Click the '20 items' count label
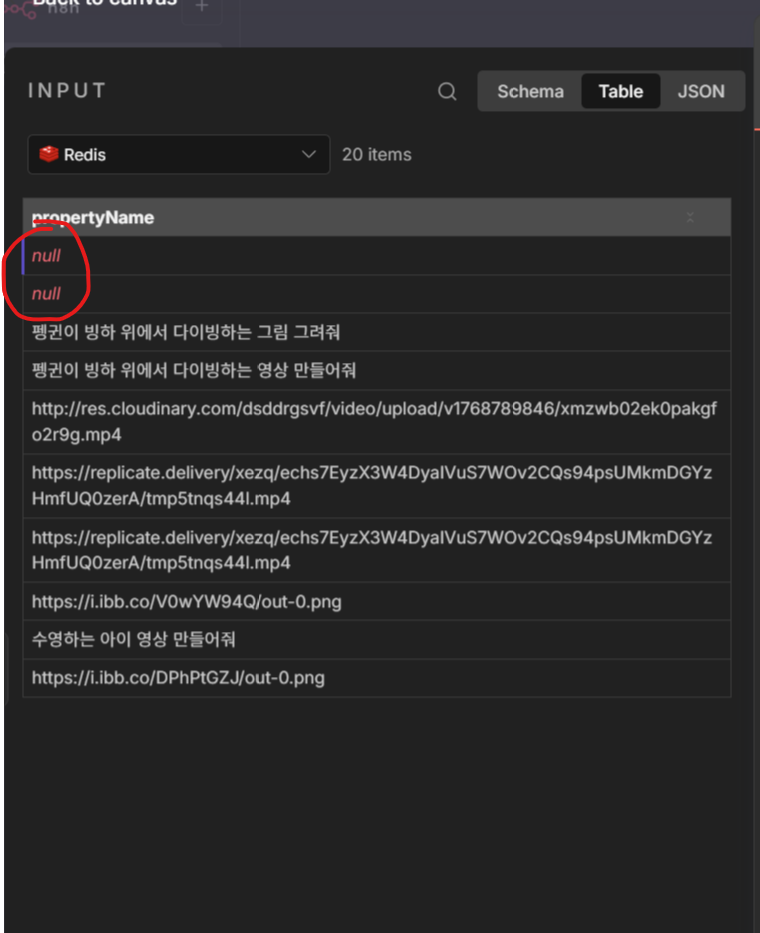Image resolution: width=760 pixels, height=933 pixels. coord(377,155)
